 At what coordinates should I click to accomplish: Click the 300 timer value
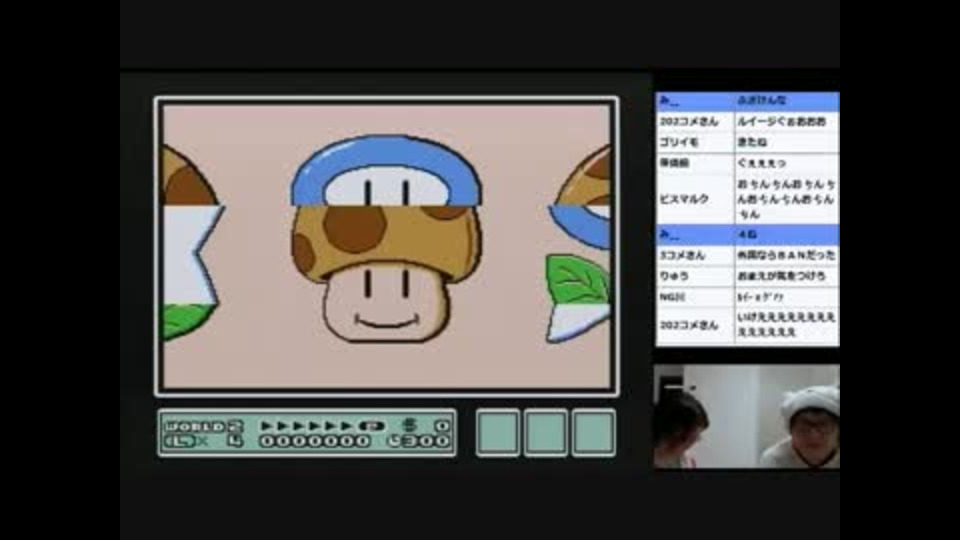click(x=426, y=441)
